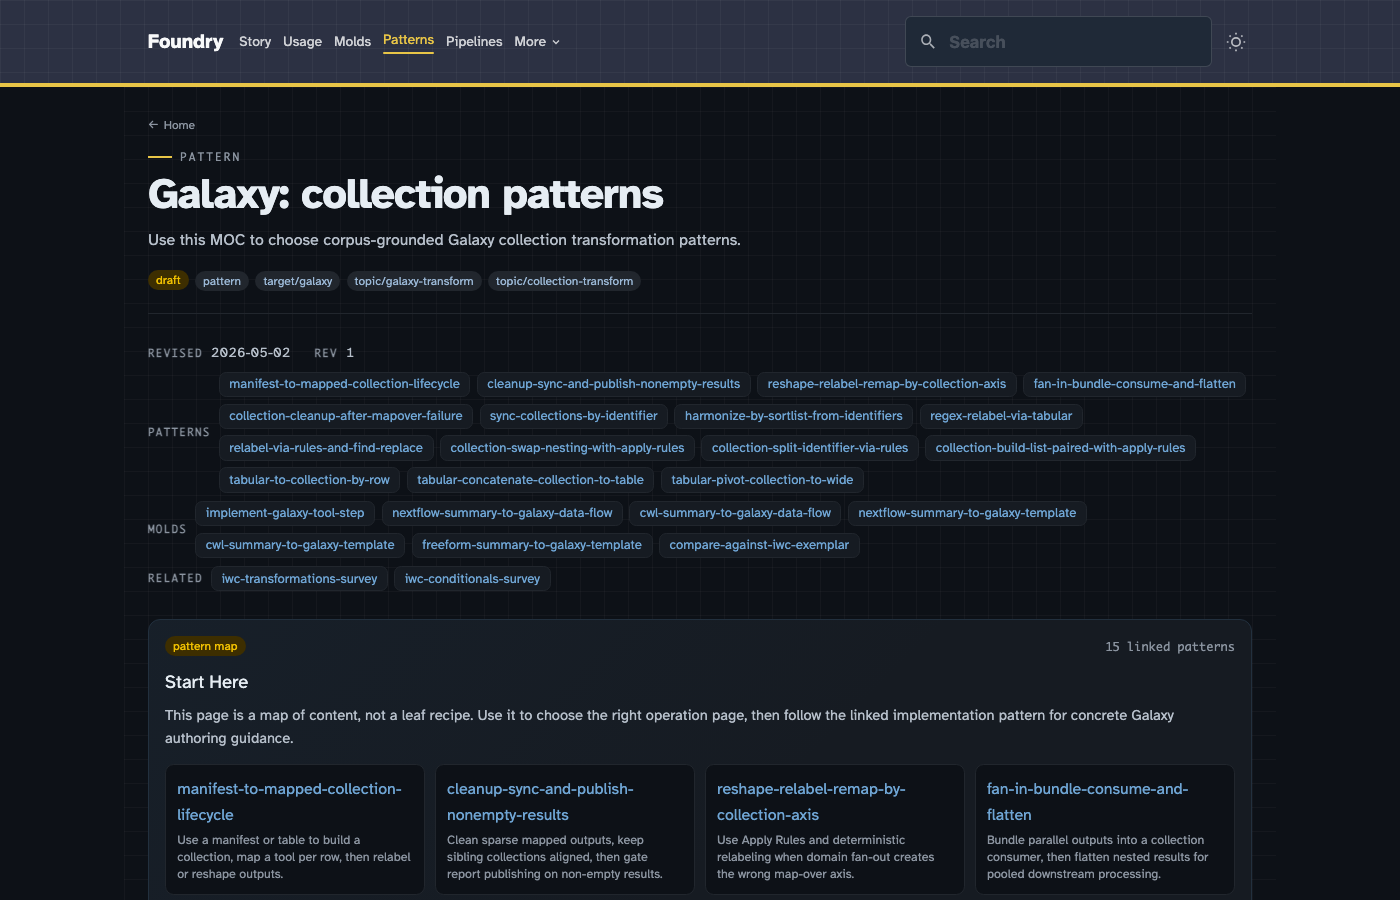Click the back arrow next to Home
Viewport: 1400px width, 900px height.
(x=153, y=125)
